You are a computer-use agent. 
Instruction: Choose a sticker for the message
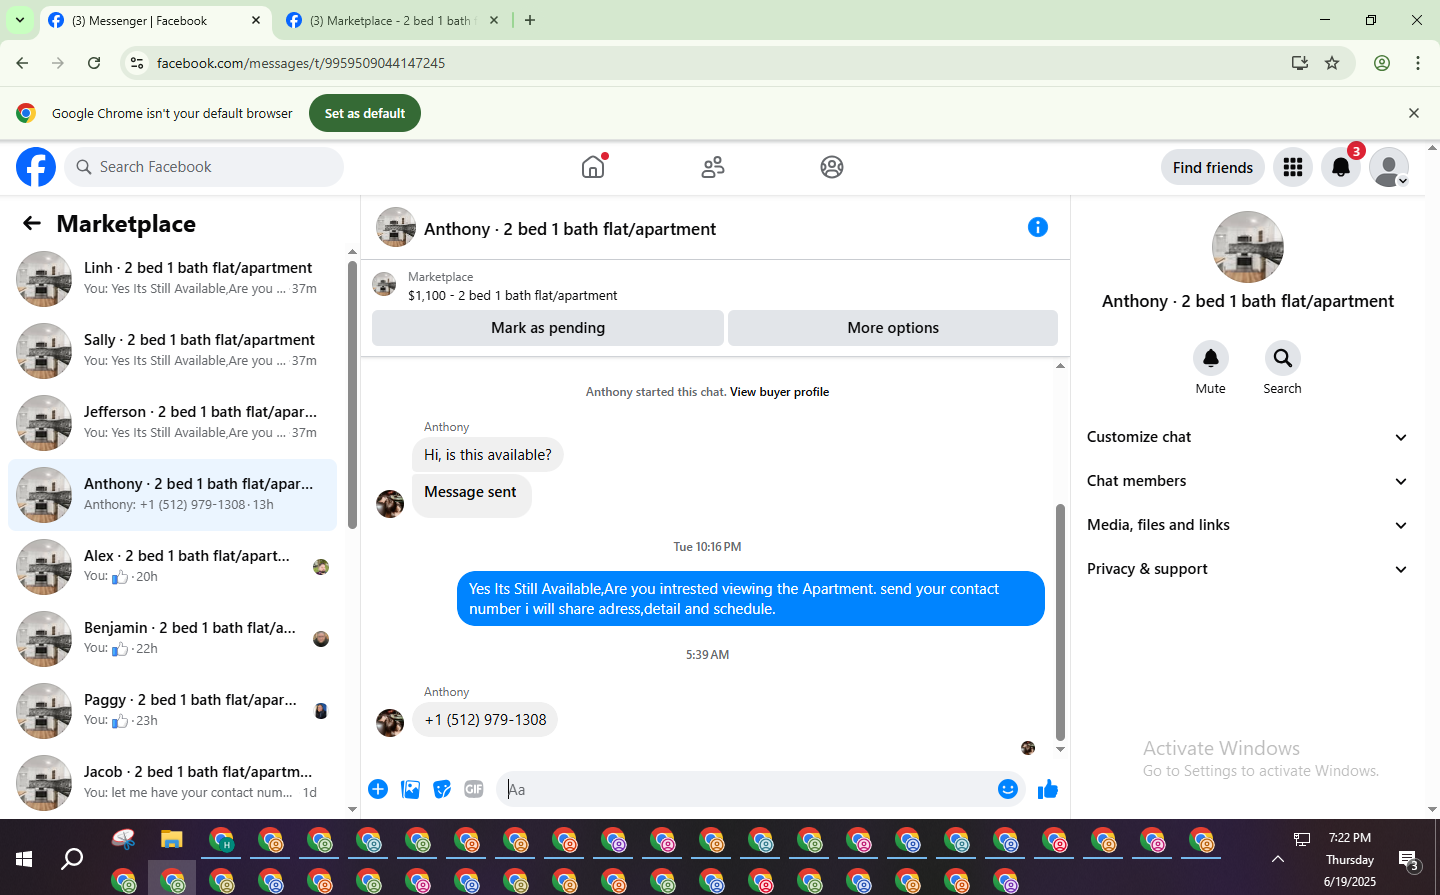coord(442,789)
